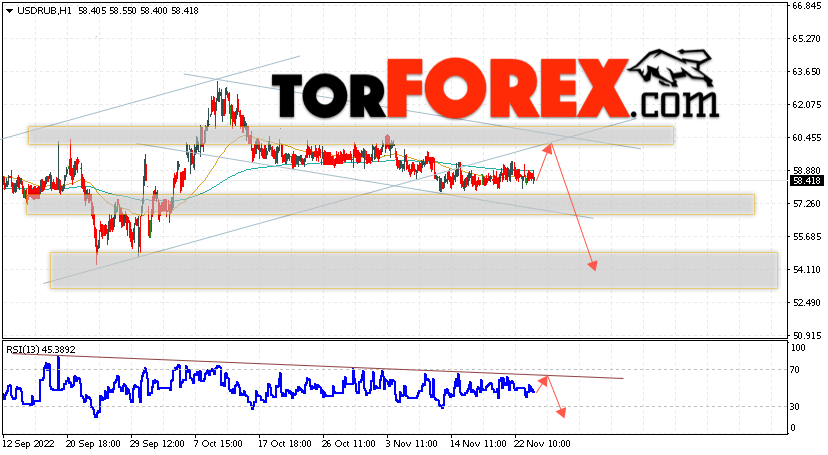The image size is (828, 455).
Task: Click the OHLC values 58.405 58.550 58.400 58.418
Action: point(138,11)
